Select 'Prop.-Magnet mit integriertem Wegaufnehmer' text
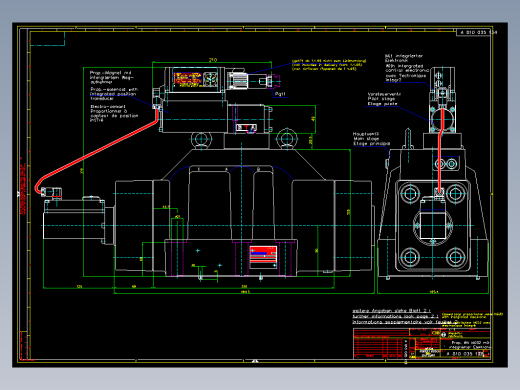This screenshot has width=520, height=390. pyautogui.click(x=112, y=77)
